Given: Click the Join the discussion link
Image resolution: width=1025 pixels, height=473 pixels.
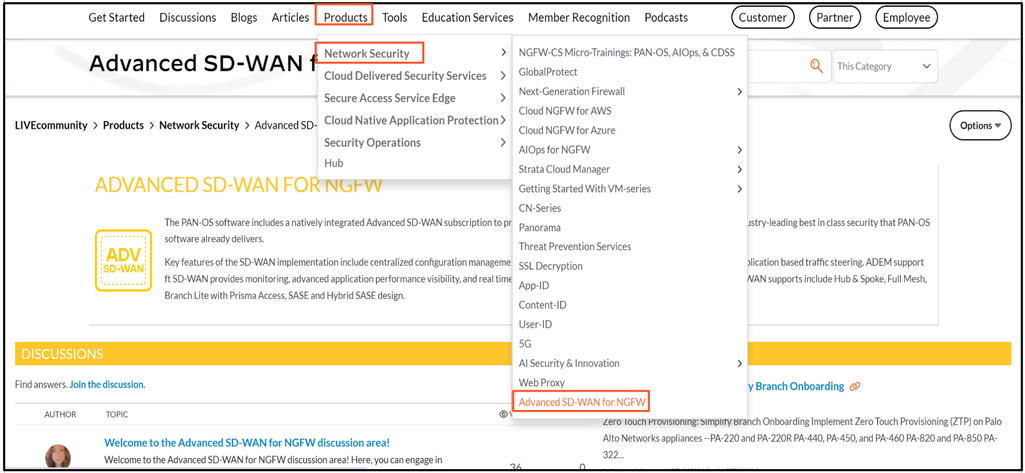Looking at the screenshot, I should pyautogui.click(x=107, y=385).
